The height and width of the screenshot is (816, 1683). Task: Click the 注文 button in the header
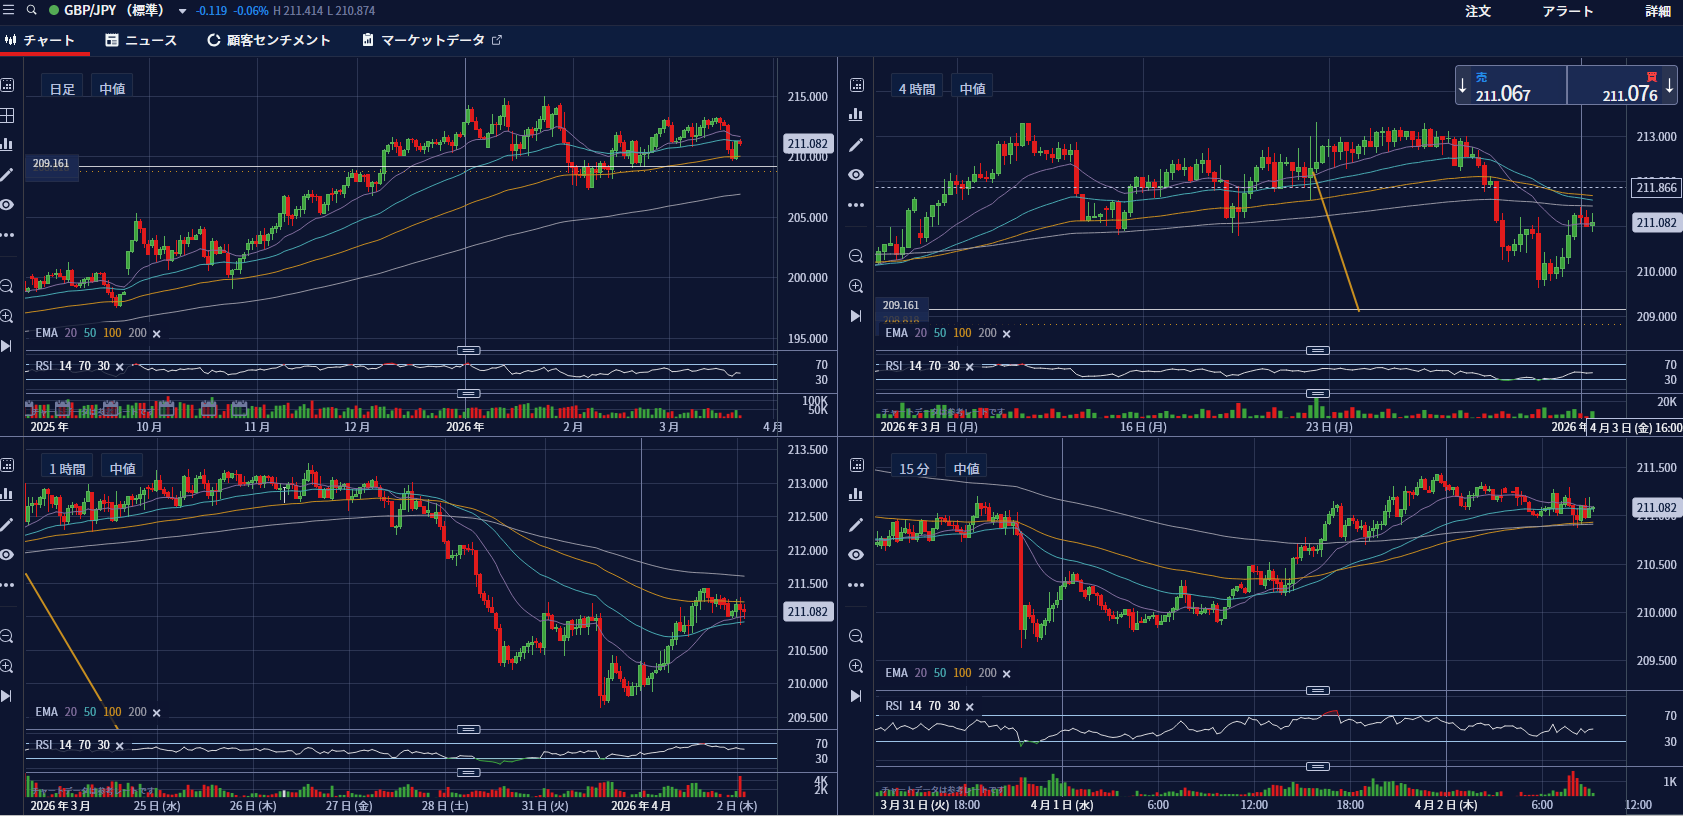pyautogui.click(x=1478, y=11)
